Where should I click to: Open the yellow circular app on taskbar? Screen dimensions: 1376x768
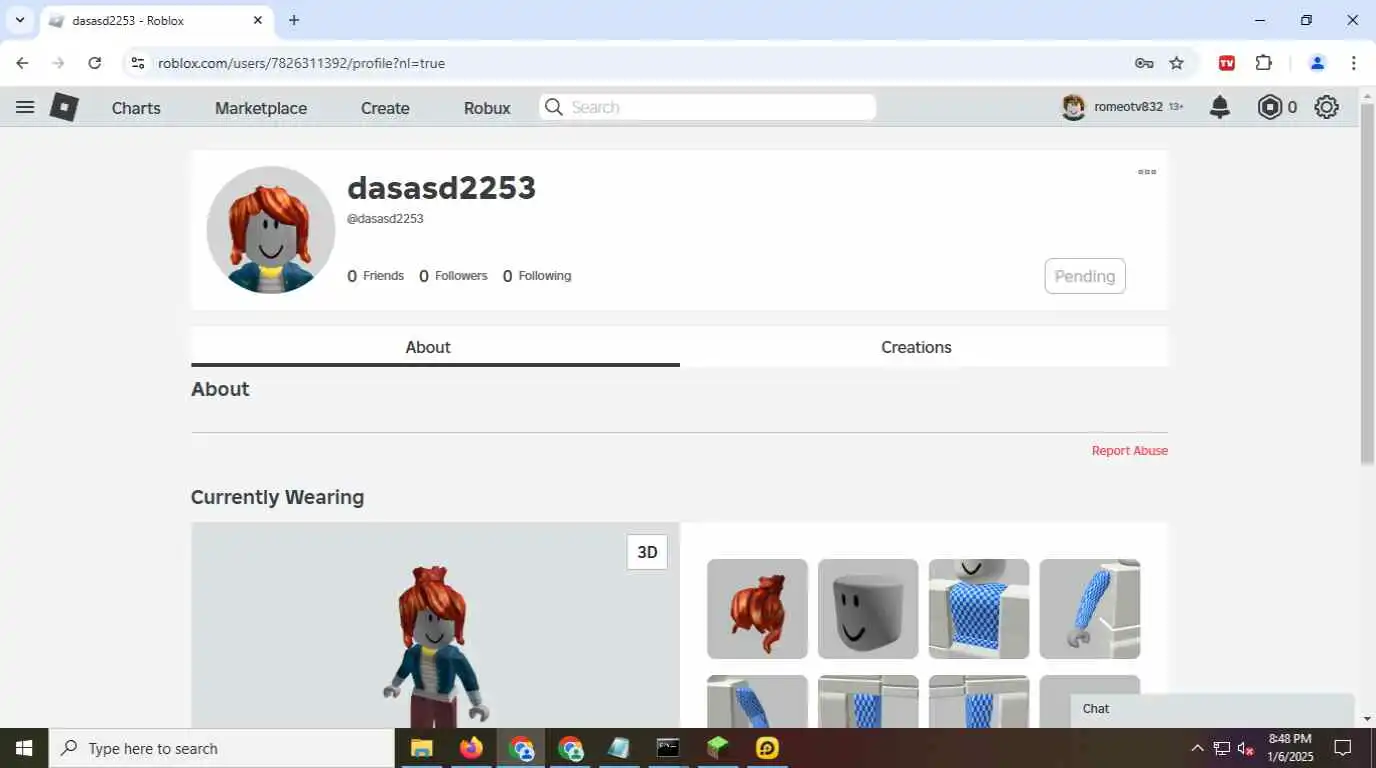pyautogui.click(x=767, y=748)
